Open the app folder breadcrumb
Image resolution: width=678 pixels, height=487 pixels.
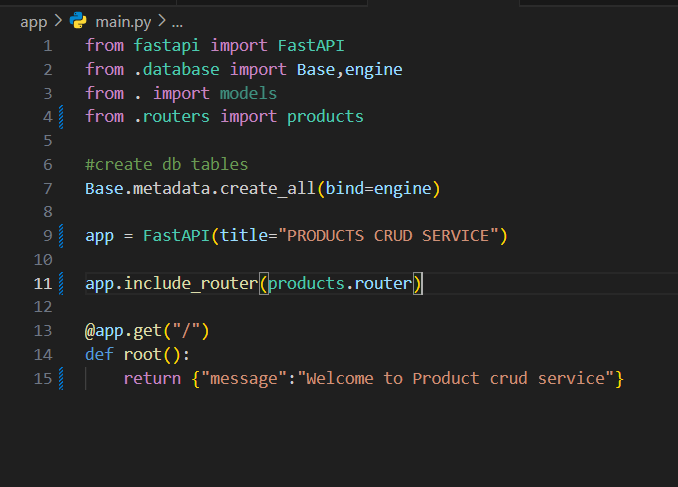[33, 21]
